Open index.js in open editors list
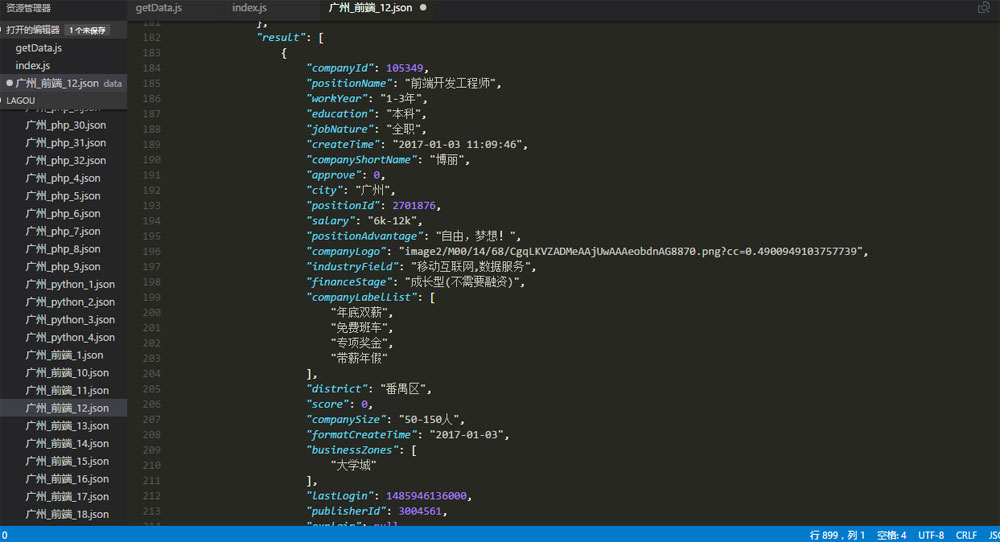 click(33, 65)
